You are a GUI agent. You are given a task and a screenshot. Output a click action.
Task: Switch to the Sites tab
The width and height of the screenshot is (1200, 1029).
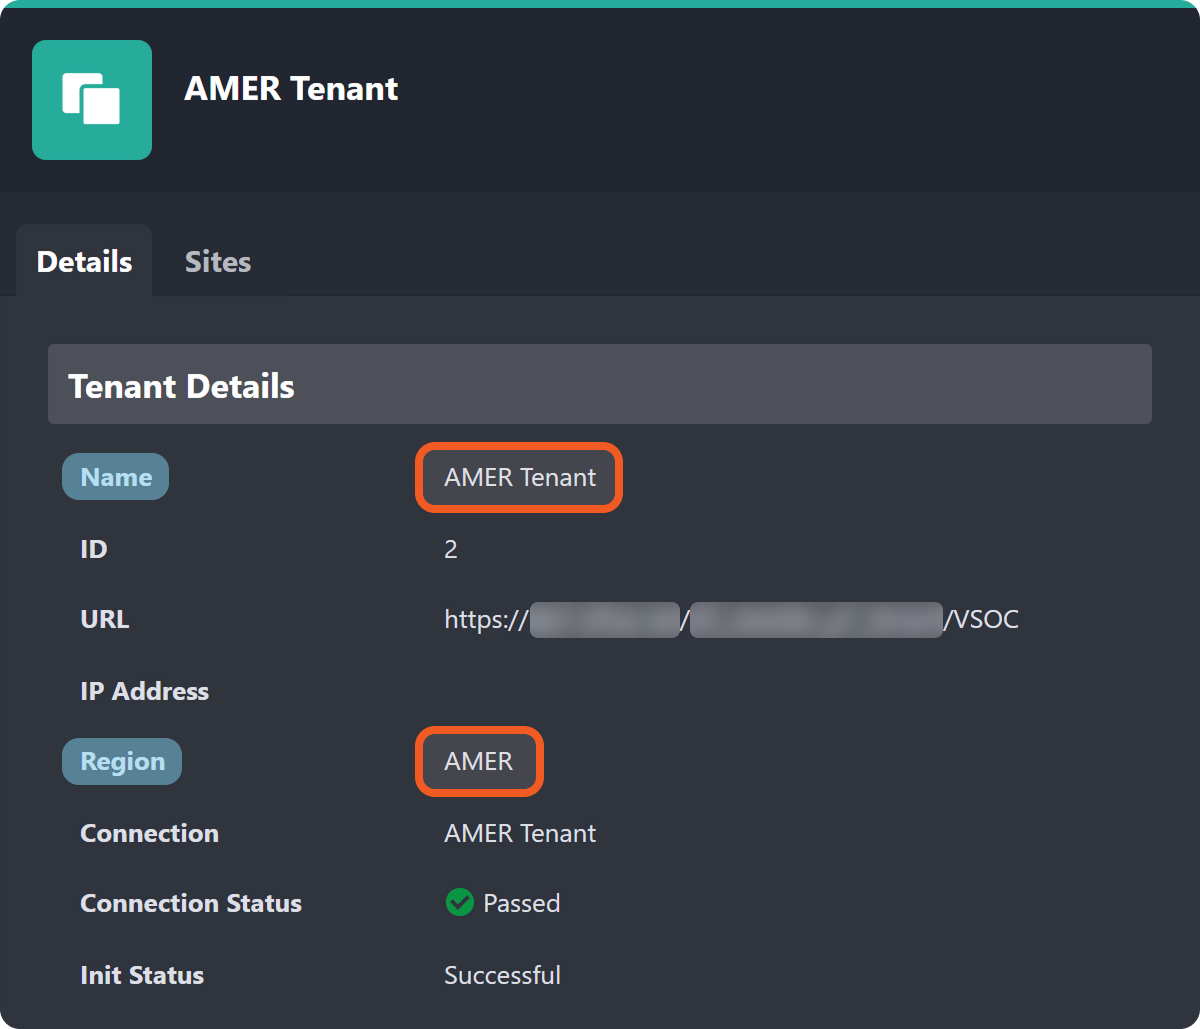click(x=217, y=262)
